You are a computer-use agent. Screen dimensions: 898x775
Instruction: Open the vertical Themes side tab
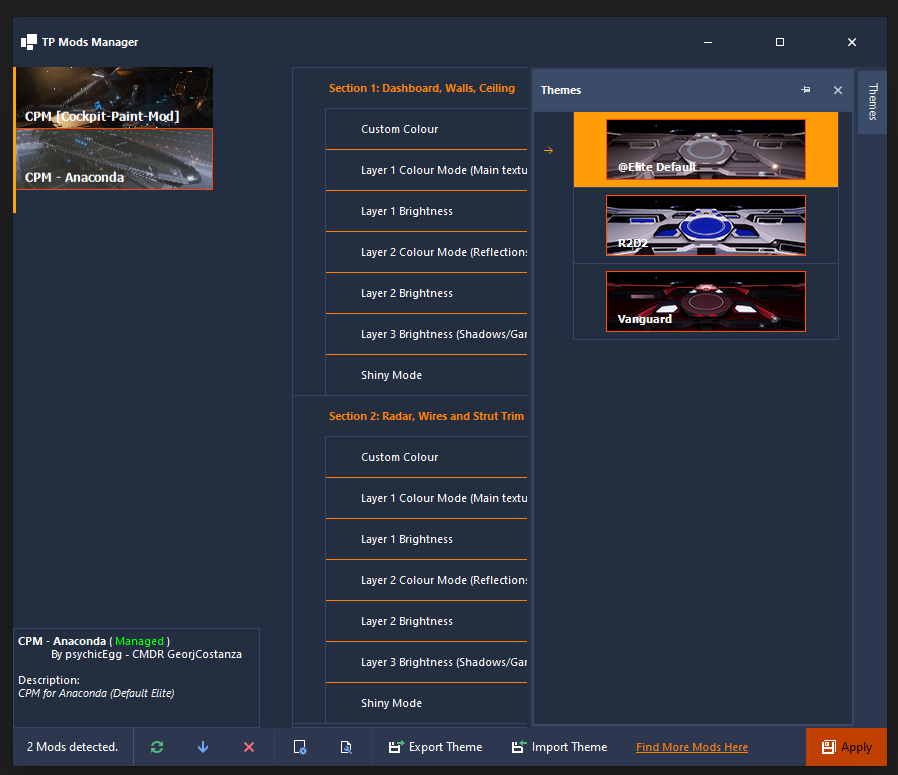coord(873,102)
